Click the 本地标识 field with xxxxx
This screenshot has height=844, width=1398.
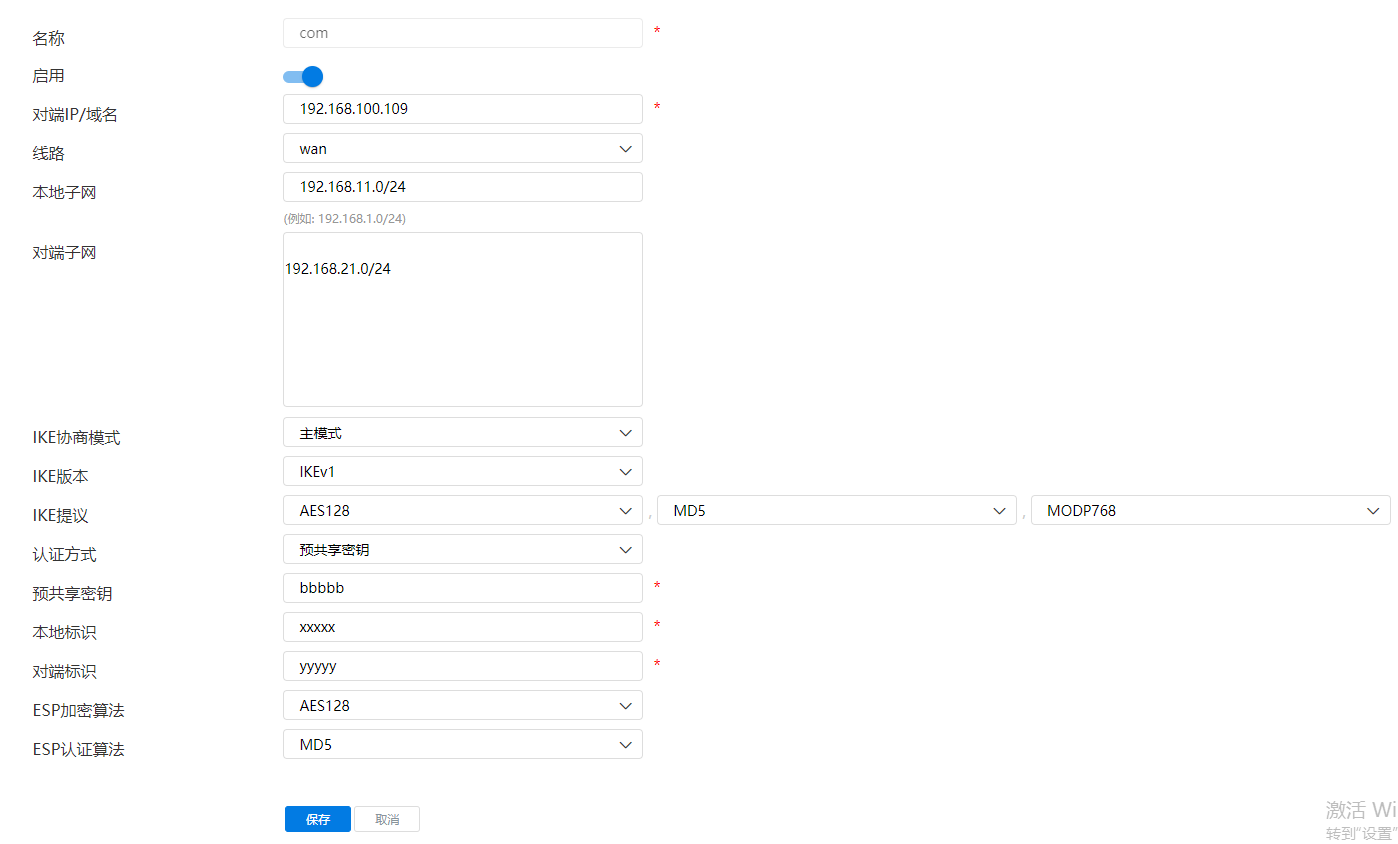pyautogui.click(x=462, y=628)
